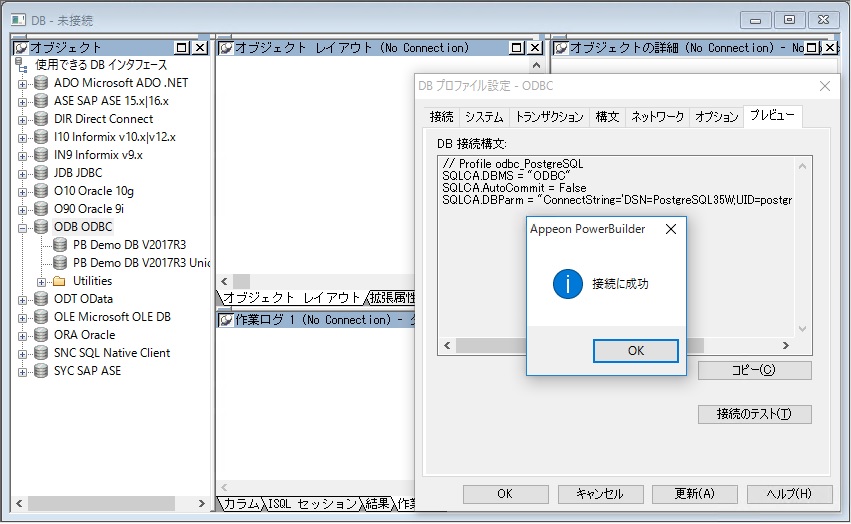Click the IN9 Informix v9.x database icon
This screenshot has width=851, height=524.
pos(41,155)
